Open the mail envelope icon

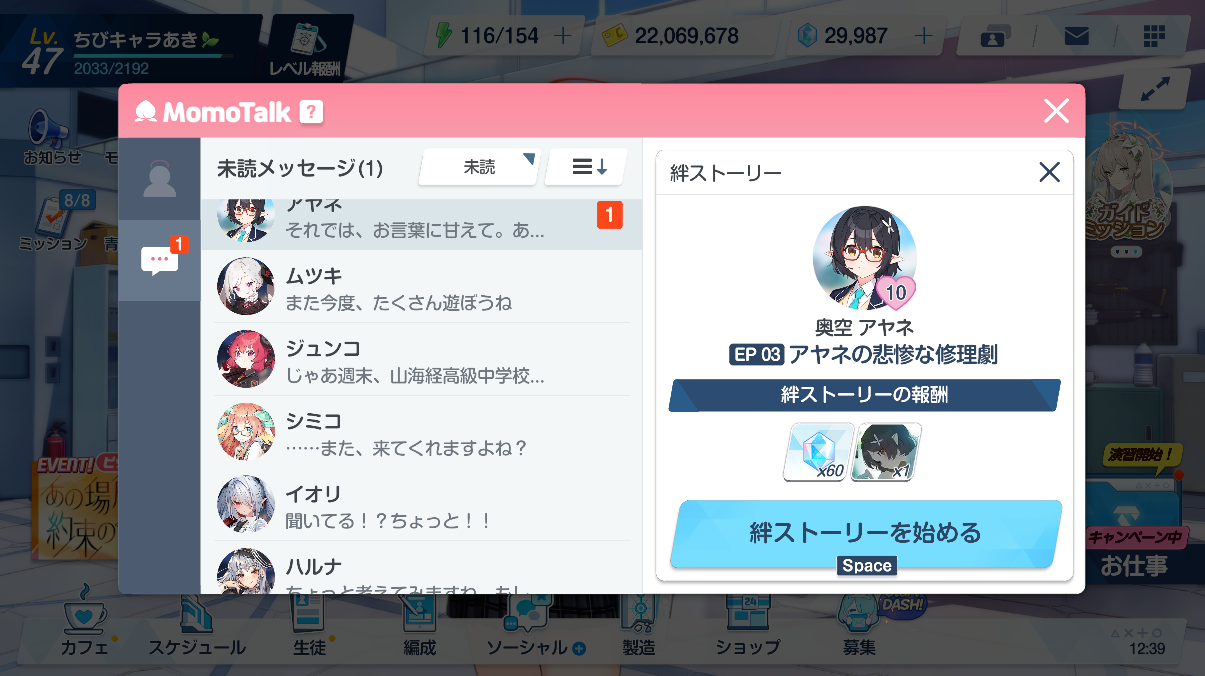1076,37
